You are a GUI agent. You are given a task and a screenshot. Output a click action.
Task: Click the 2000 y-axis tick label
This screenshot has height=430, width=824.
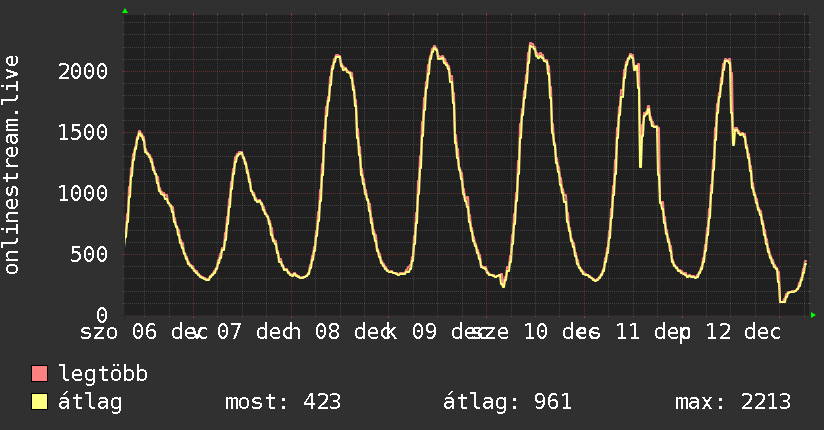[x=83, y=71]
